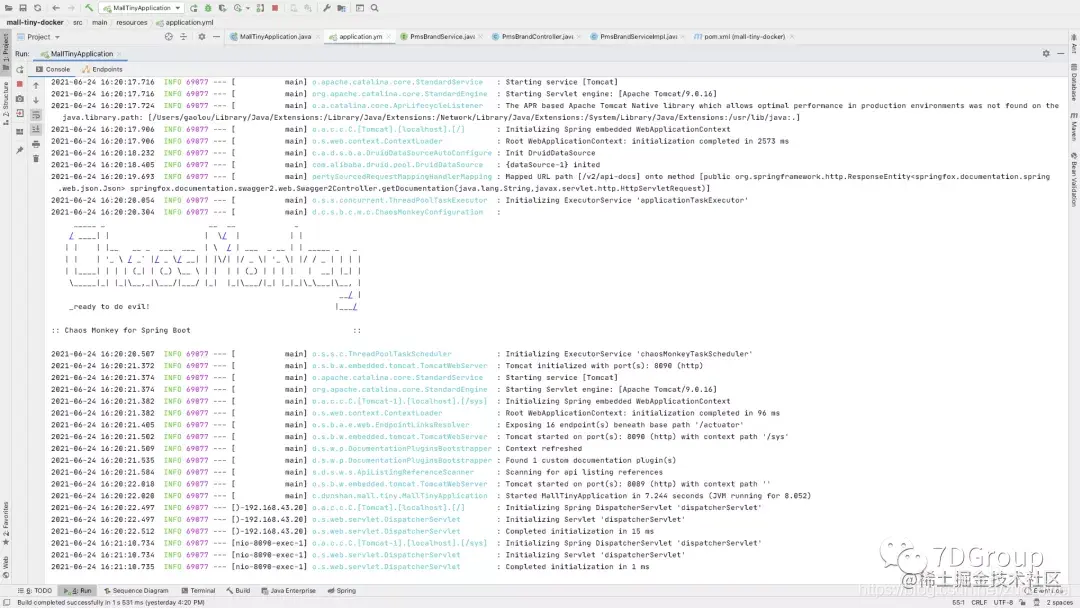Minimize the Run tool window
This screenshot has height=608, width=1080.
pyautogui.click(x=1061, y=54)
